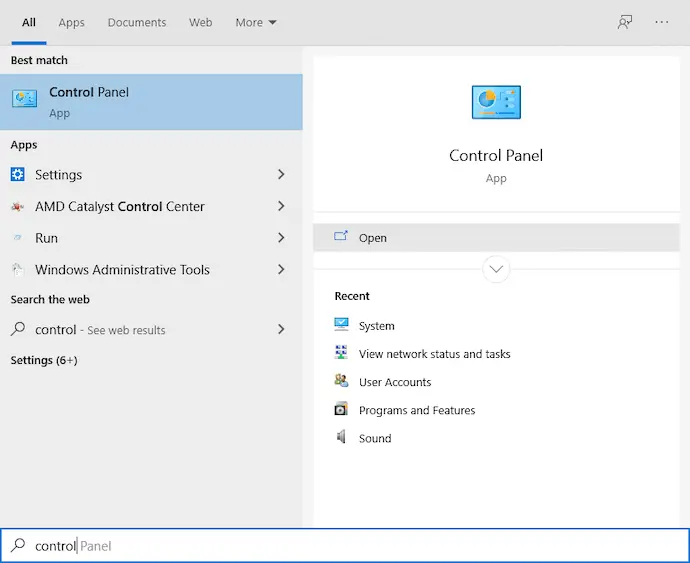This screenshot has height=563, width=690.
Task: Click the Sound speaker icon under Recent
Action: [341, 437]
